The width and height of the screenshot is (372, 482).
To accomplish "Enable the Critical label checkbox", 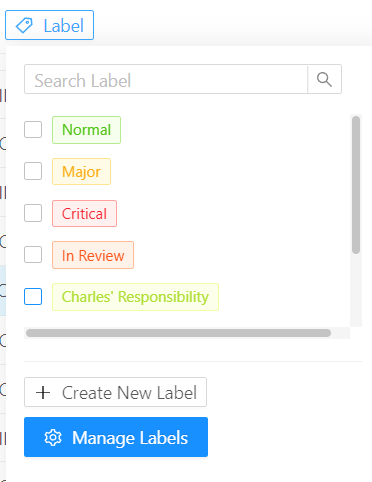I will [33, 213].
